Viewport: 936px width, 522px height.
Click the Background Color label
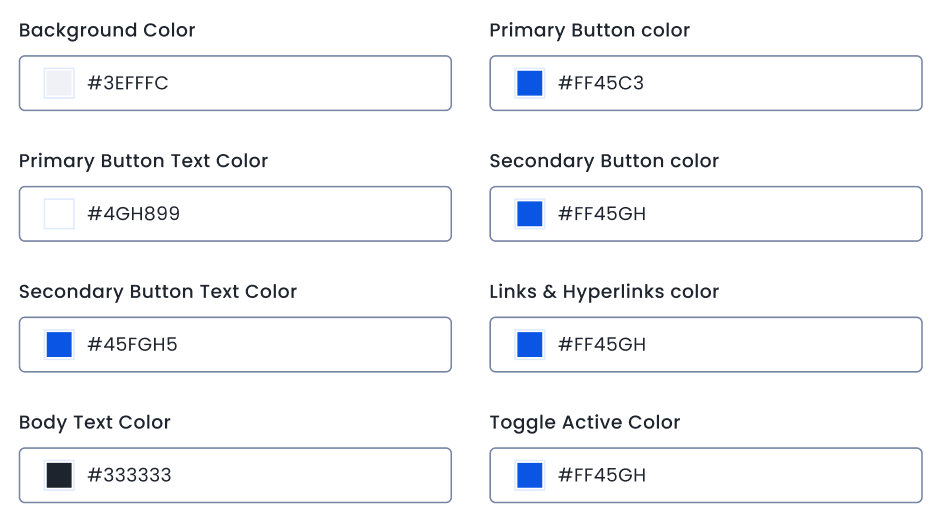point(107,30)
